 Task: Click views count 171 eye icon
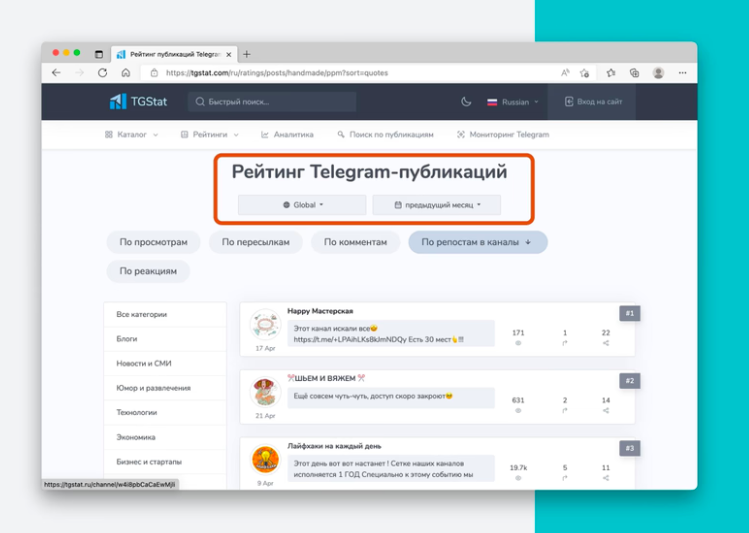(518, 343)
